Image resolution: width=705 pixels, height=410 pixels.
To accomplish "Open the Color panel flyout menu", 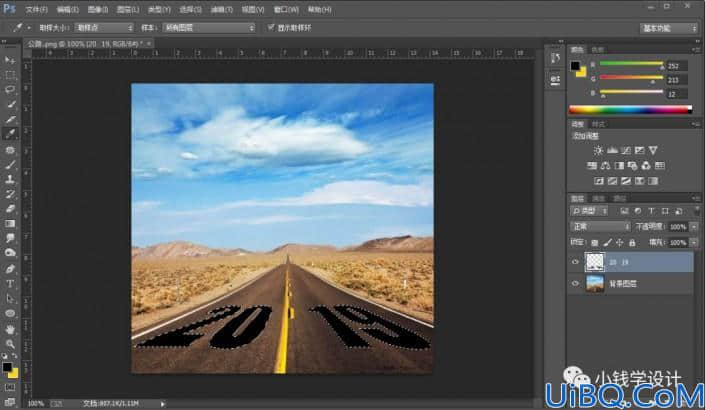I will [x=696, y=49].
